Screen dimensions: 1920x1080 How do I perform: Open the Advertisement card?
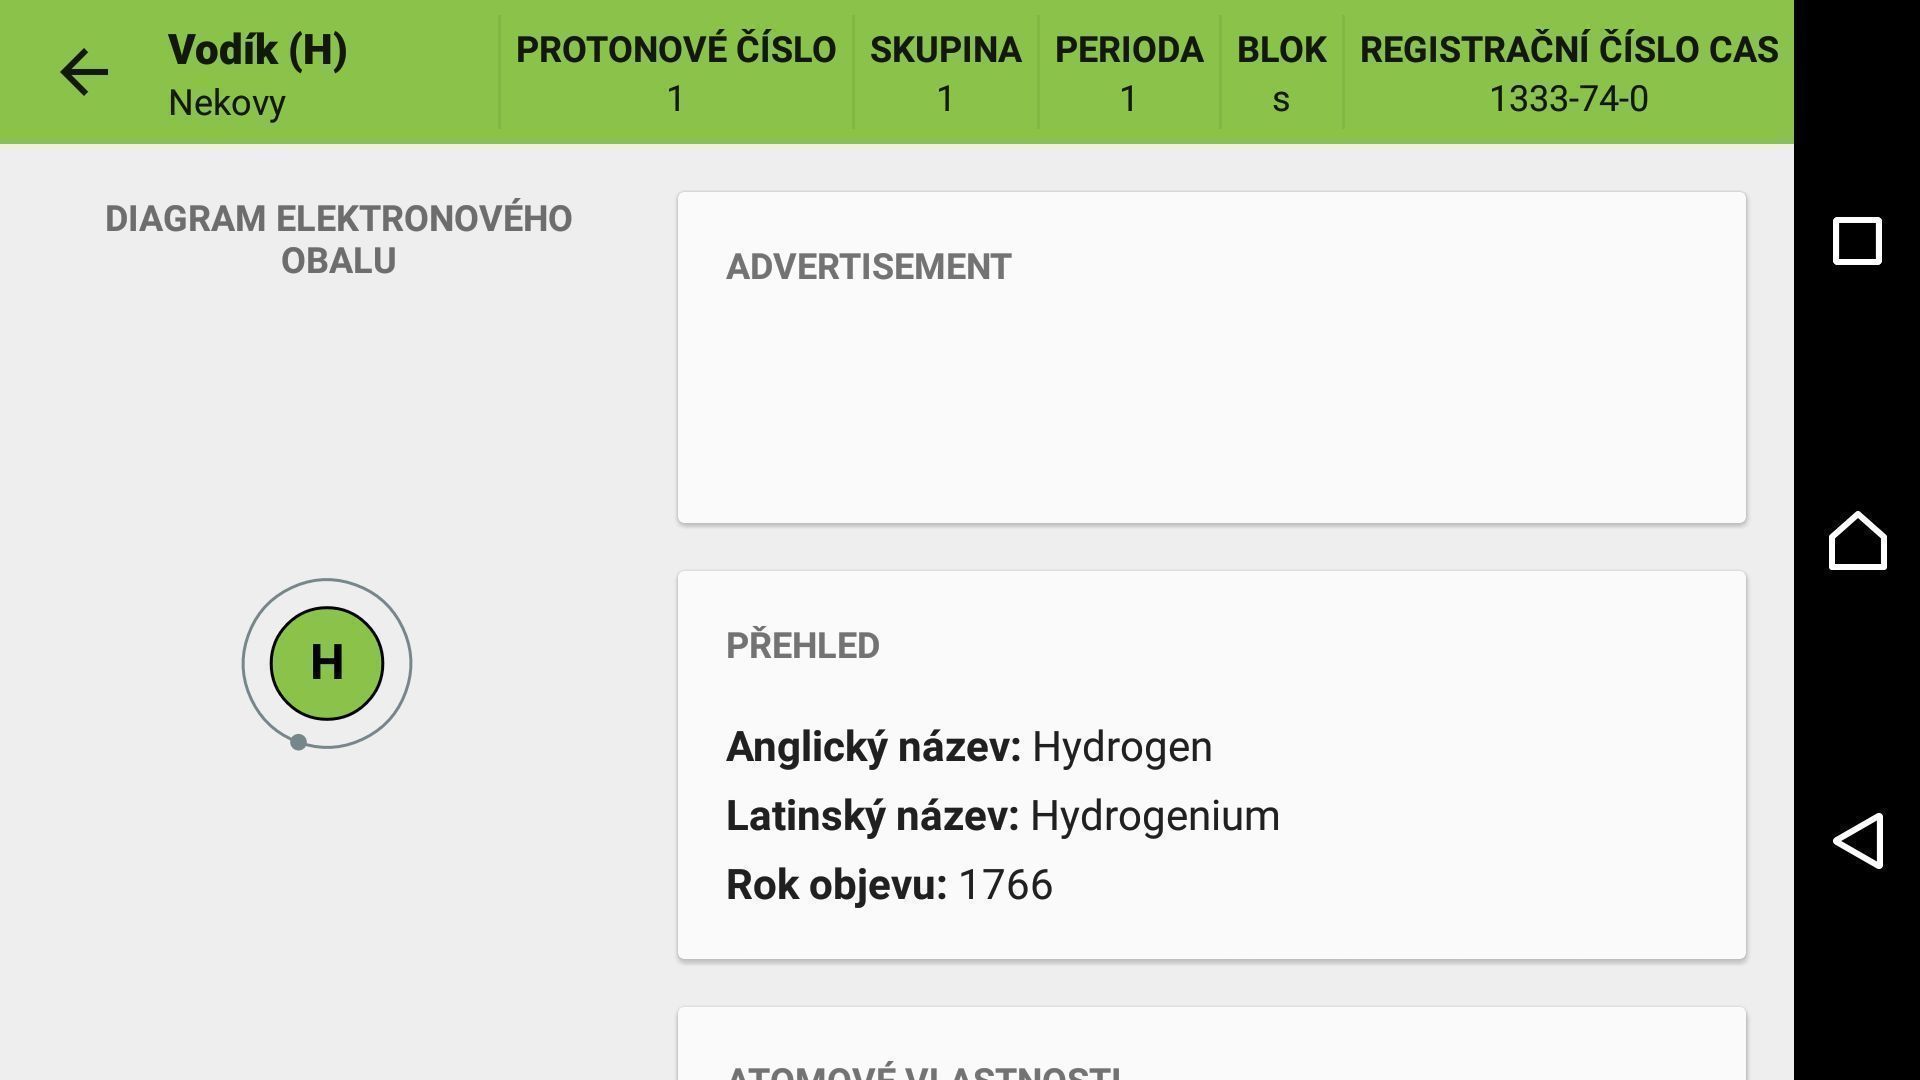point(1212,357)
